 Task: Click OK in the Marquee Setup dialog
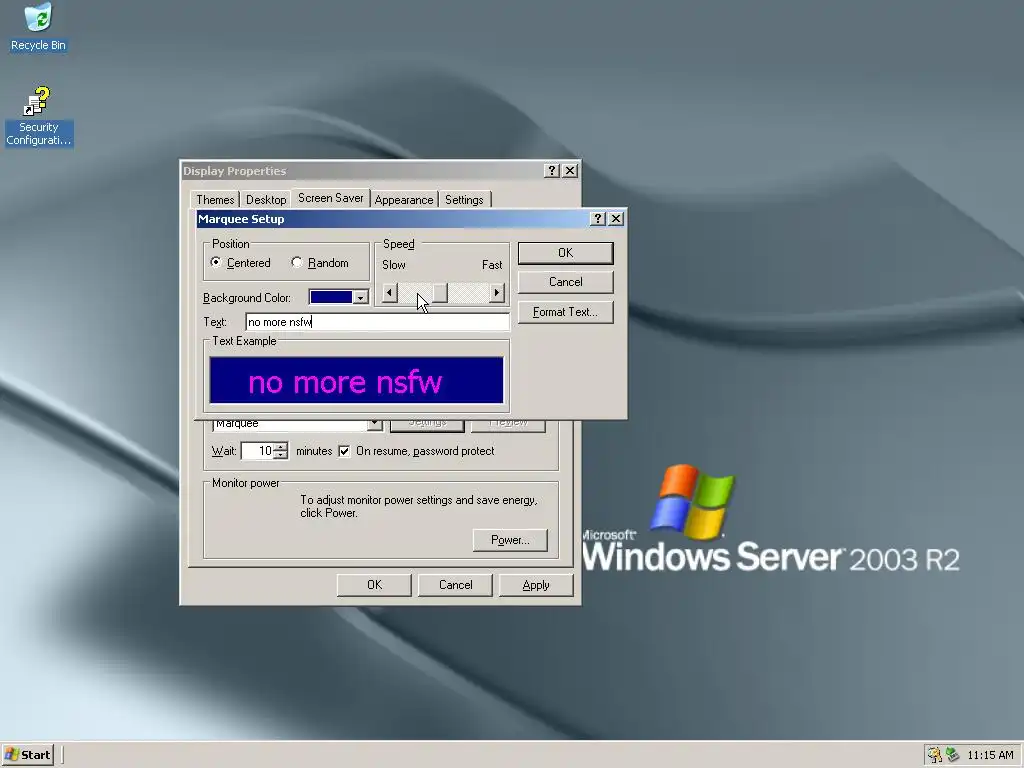[566, 253]
